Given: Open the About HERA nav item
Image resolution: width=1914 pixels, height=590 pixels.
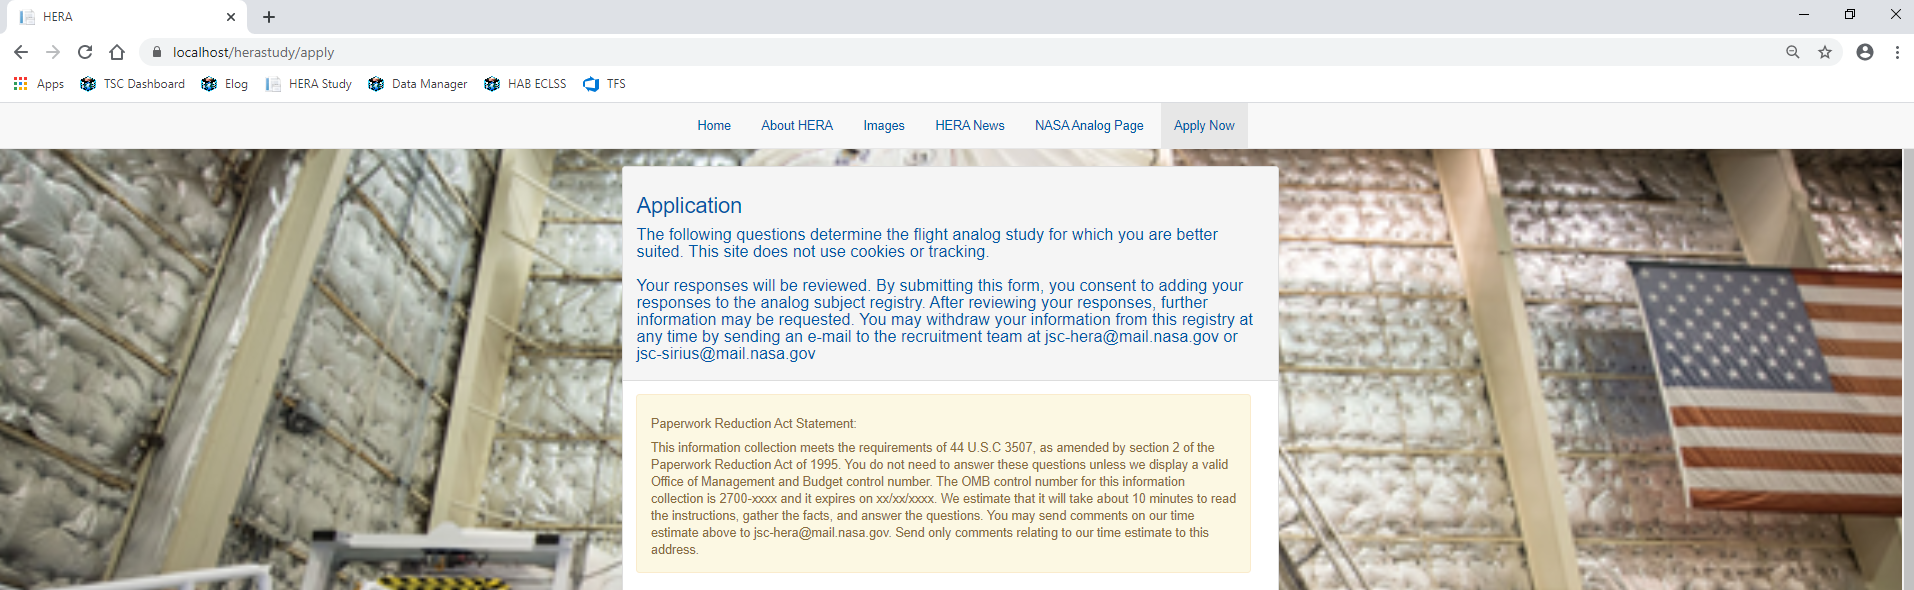Looking at the screenshot, I should (x=797, y=126).
